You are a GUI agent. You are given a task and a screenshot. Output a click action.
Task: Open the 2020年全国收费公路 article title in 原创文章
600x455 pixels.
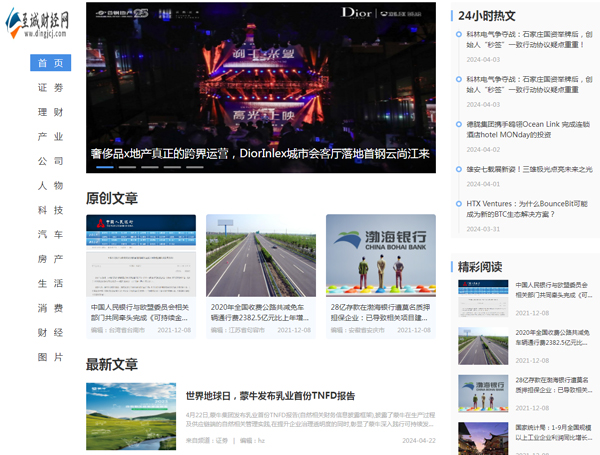(x=259, y=312)
